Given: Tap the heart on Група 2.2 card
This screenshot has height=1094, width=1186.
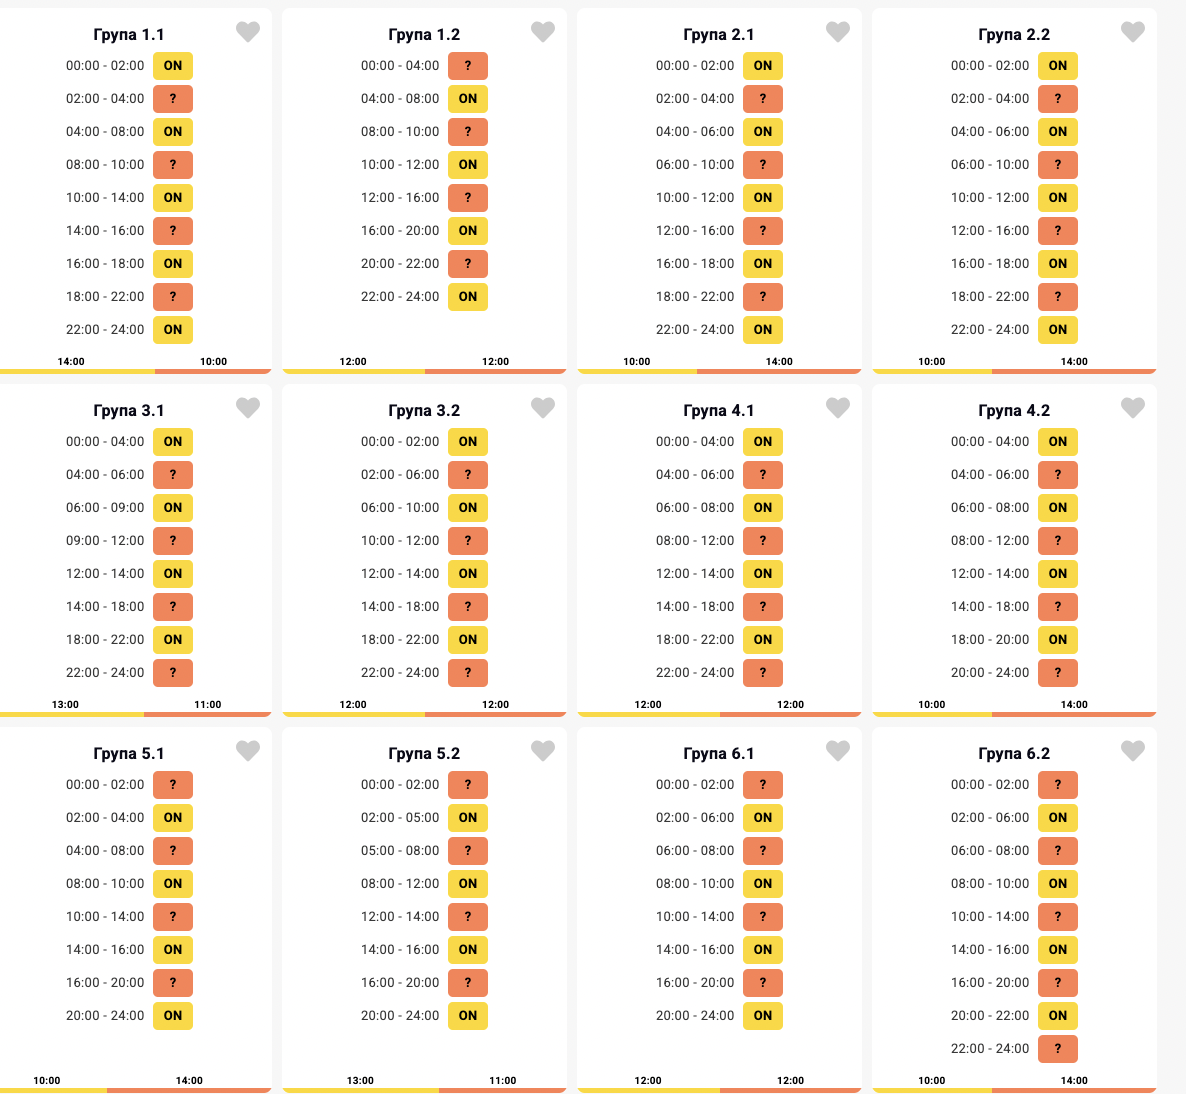Looking at the screenshot, I should 1133,32.
